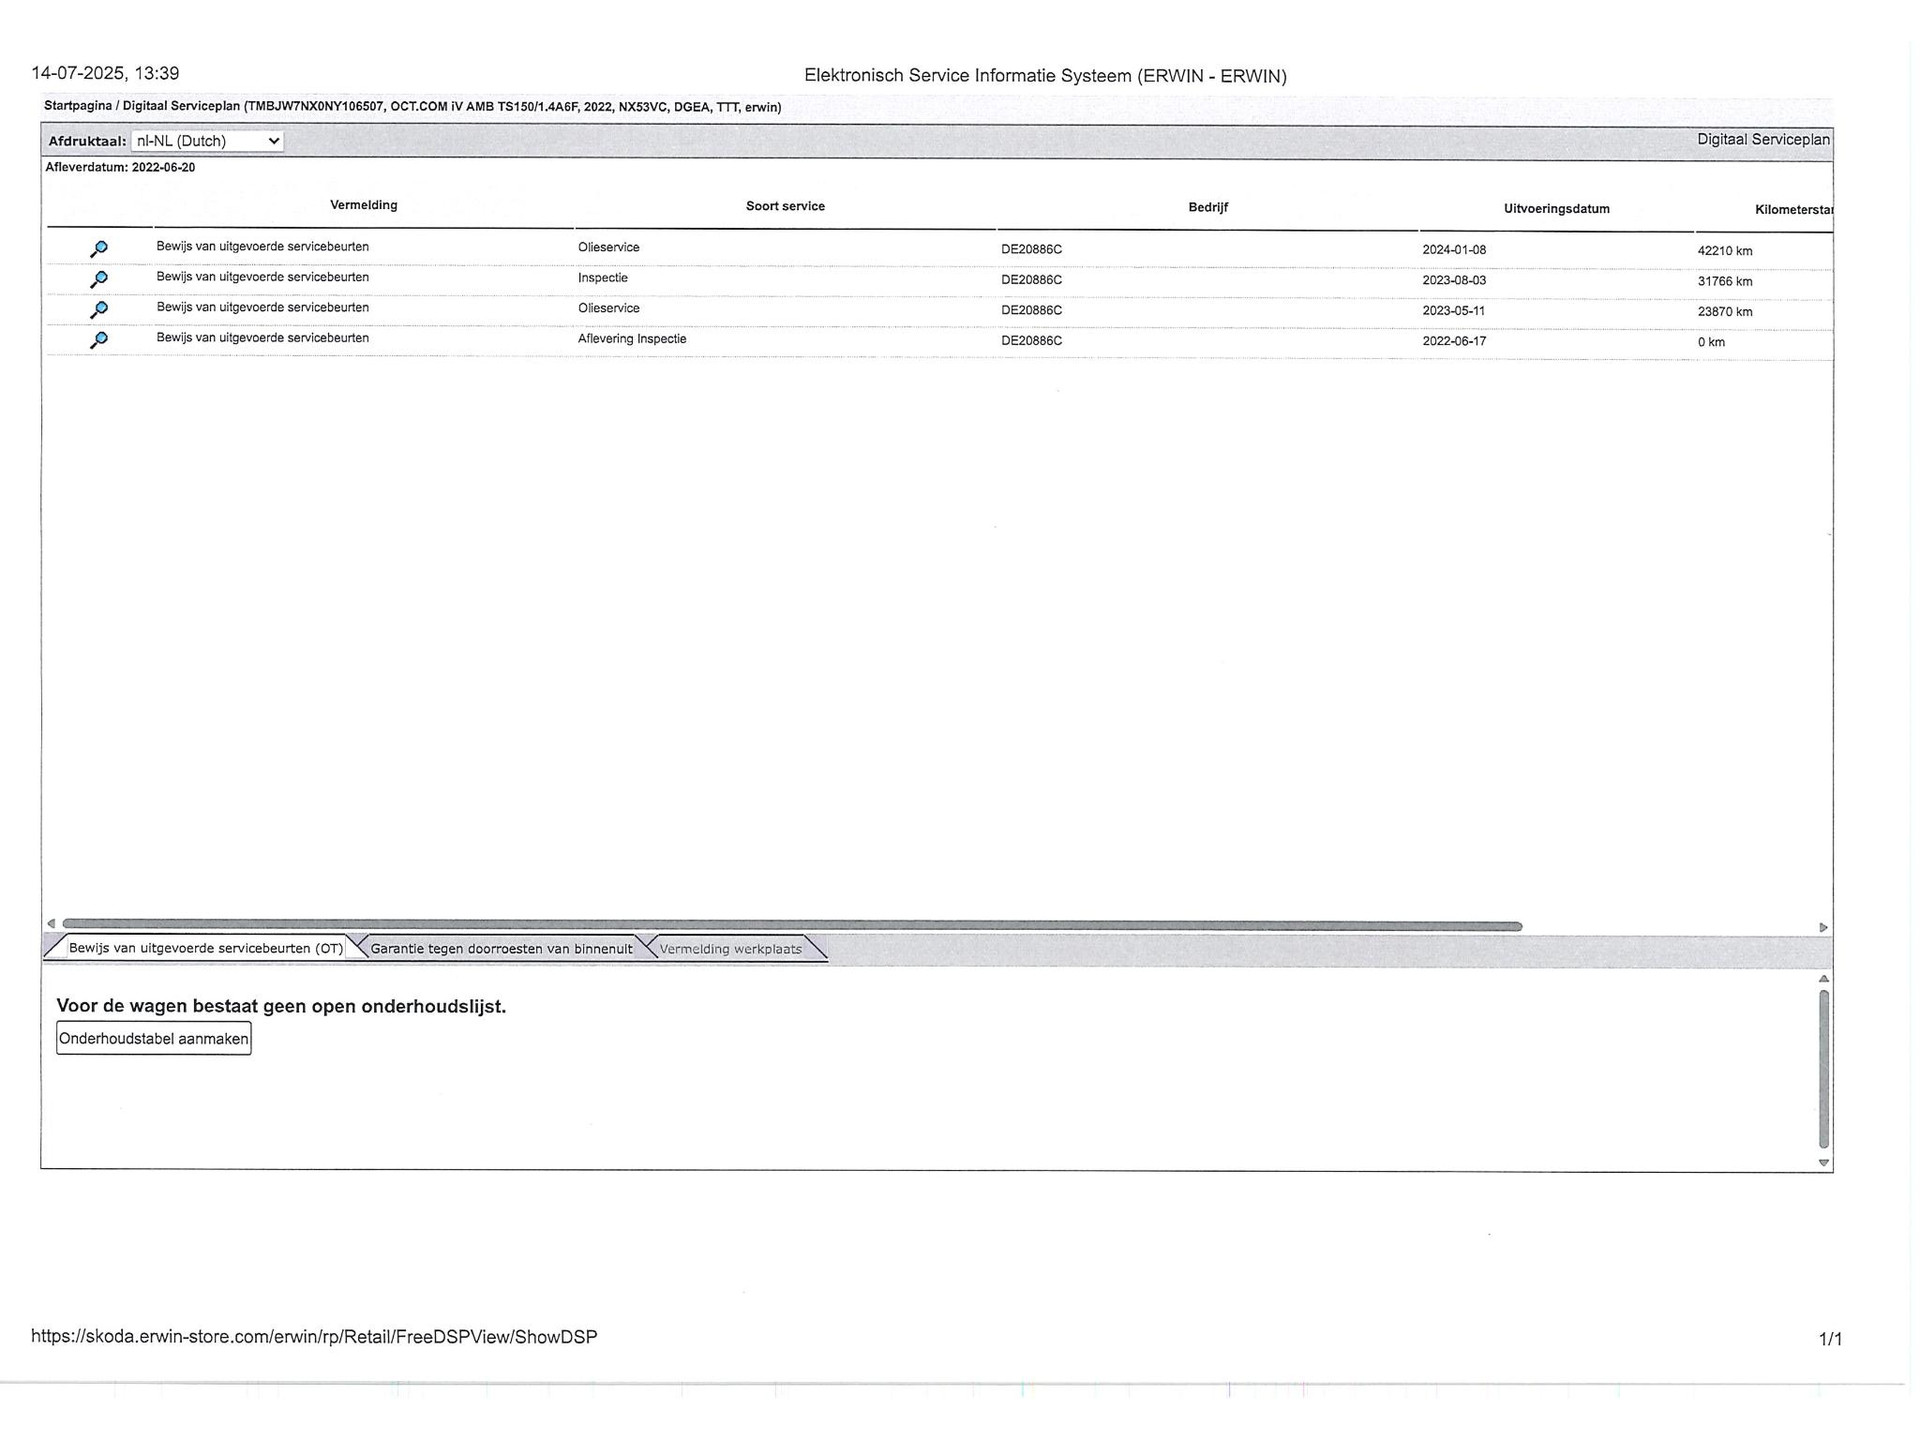Click the horizontal scrollbar thumb
Image resolution: width=1920 pixels, height=1440 pixels.
(x=792, y=926)
